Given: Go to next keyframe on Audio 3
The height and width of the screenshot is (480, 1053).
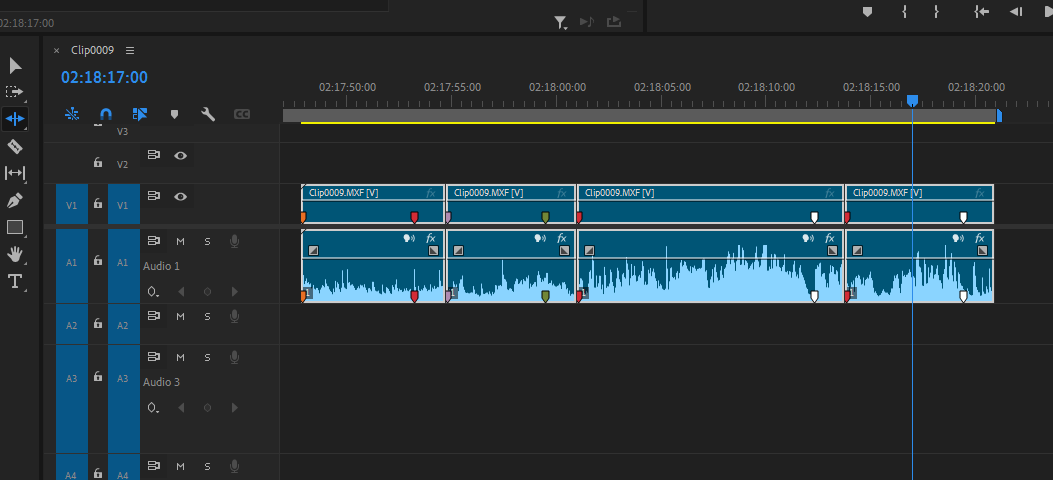Looking at the screenshot, I should coord(234,408).
